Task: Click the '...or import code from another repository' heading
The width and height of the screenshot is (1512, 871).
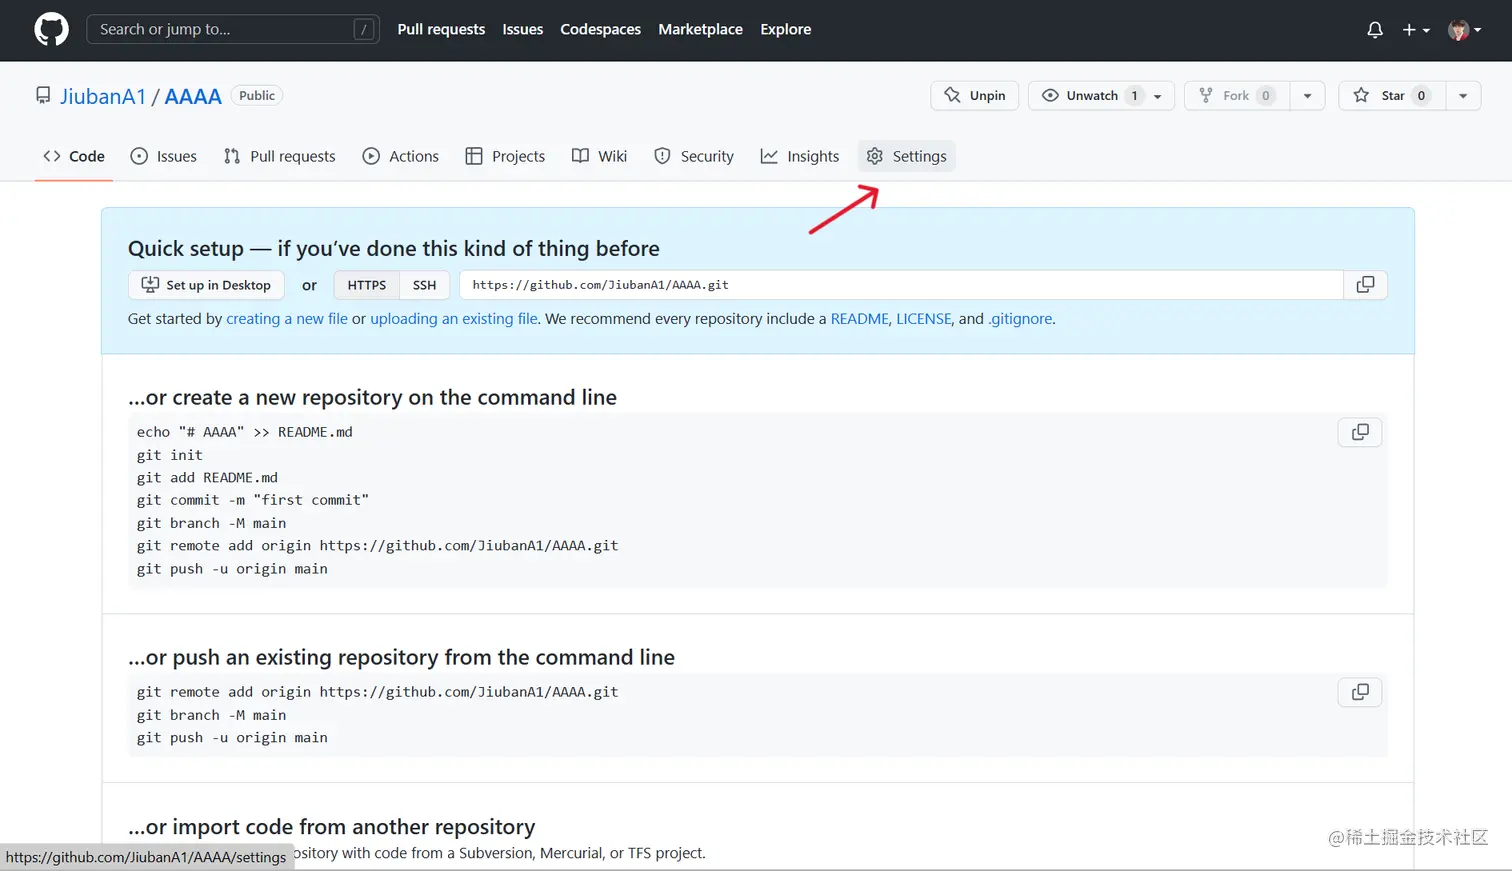Action: pyautogui.click(x=332, y=827)
